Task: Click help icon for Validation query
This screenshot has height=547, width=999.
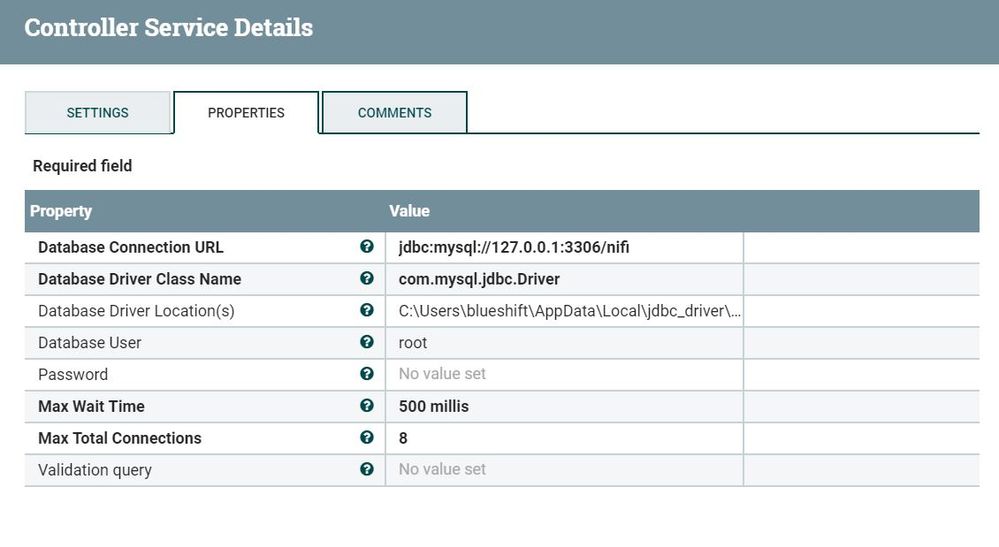Action: tap(366, 469)
